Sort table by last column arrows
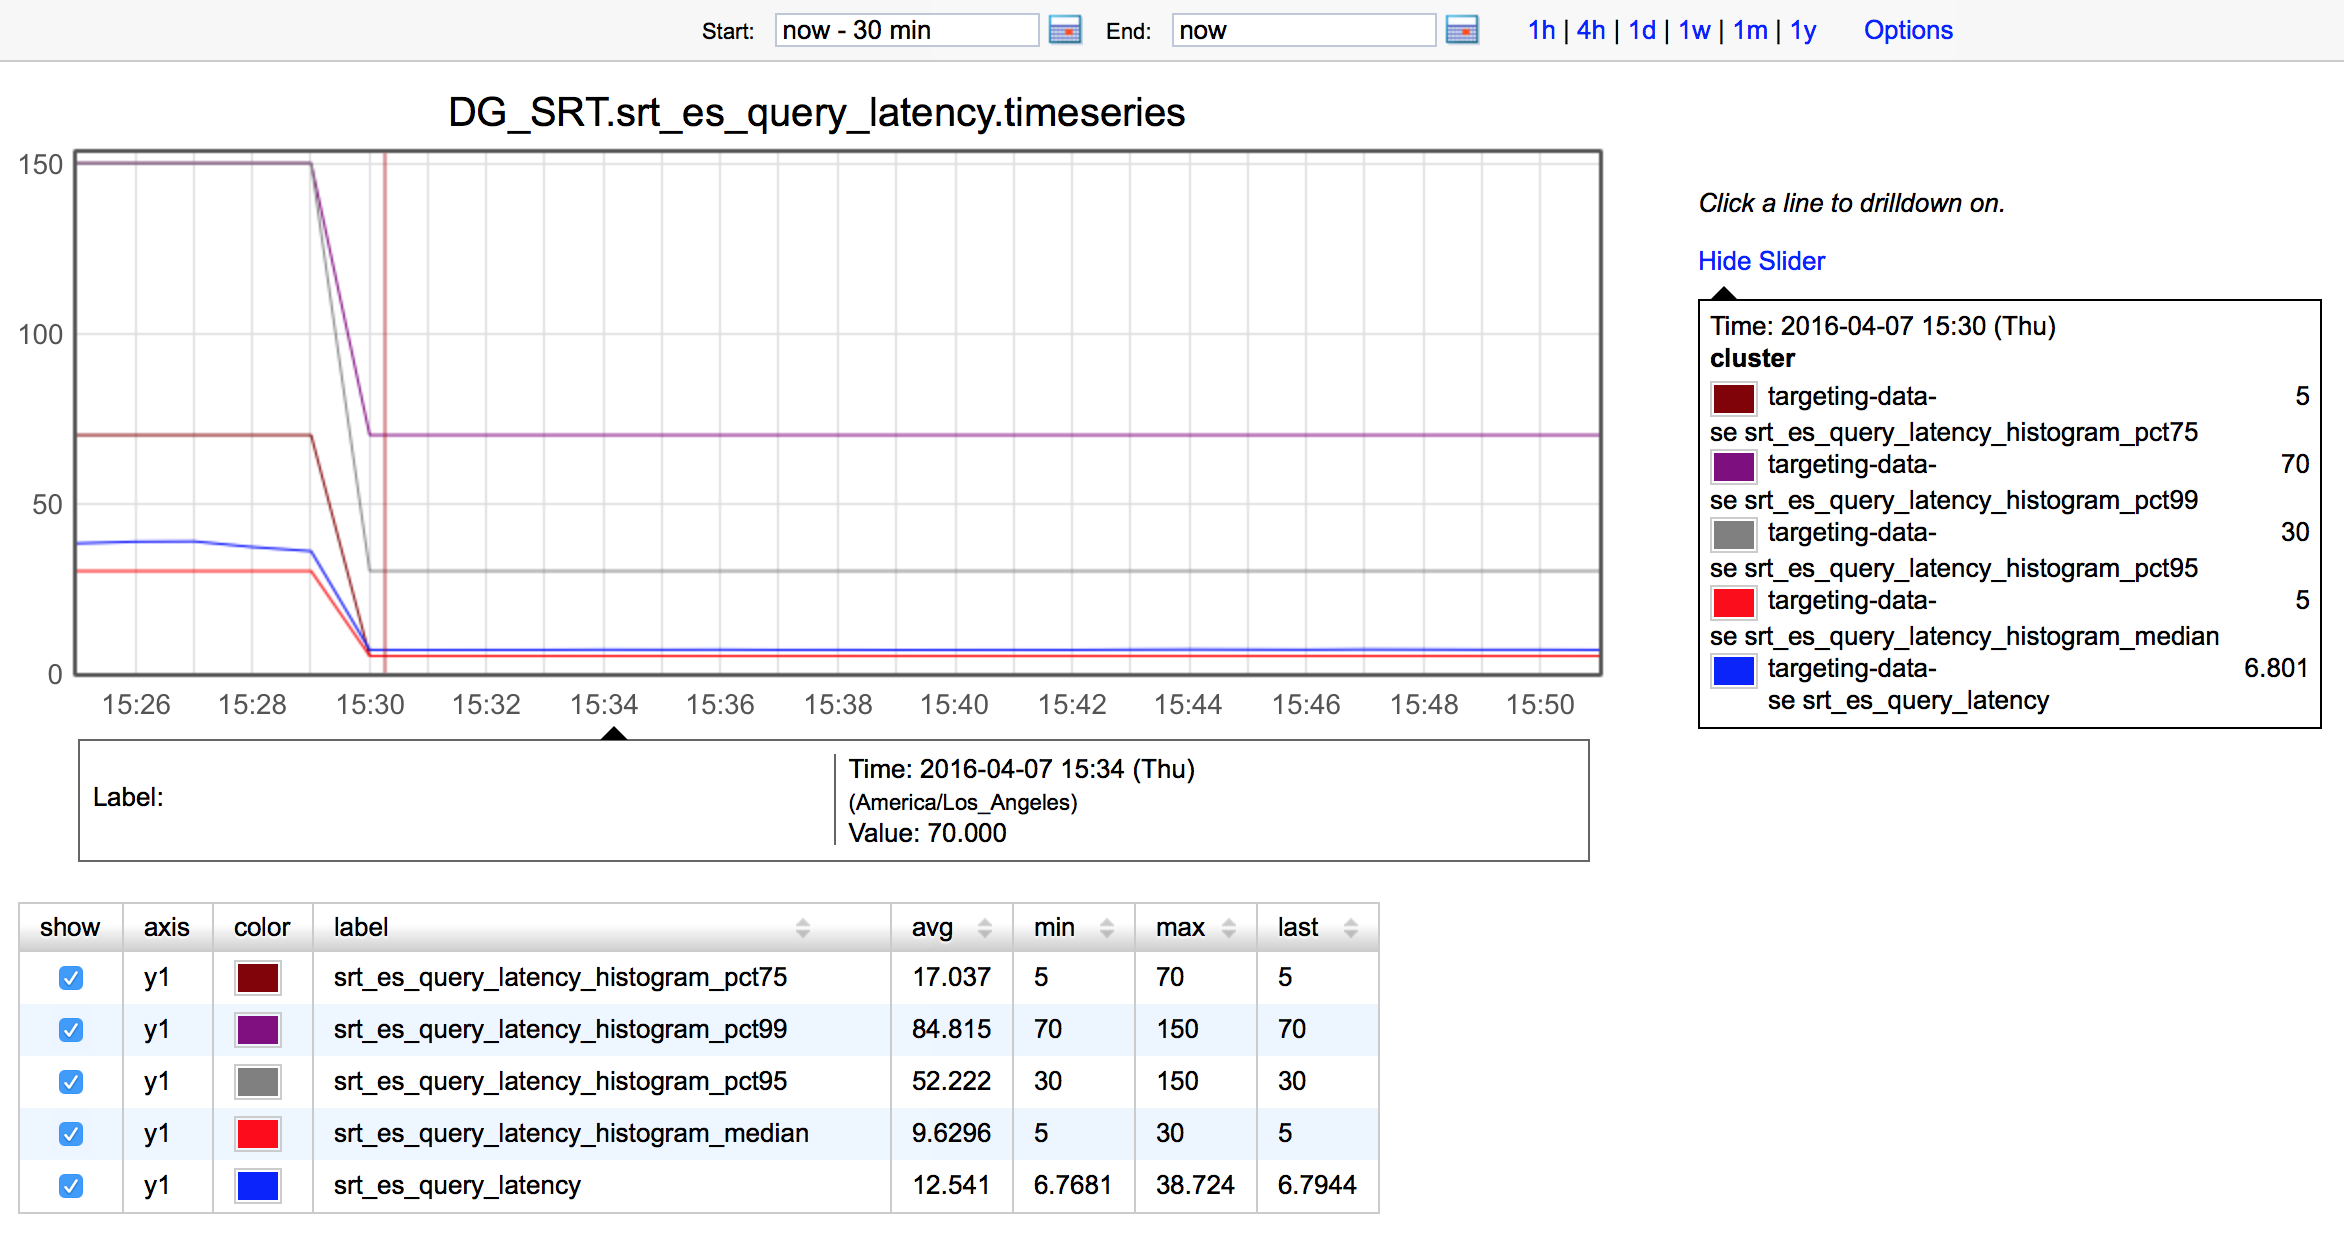Viewport: 2344px width, 1236px height. (x=1350, y=928)
